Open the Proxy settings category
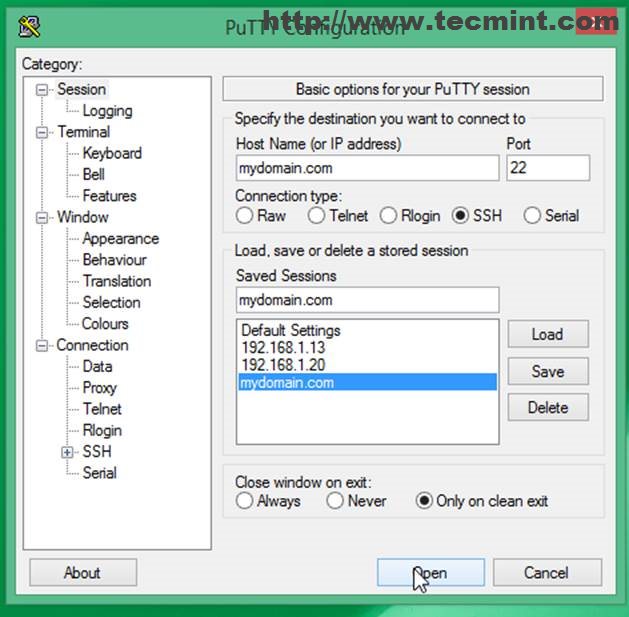The height and width of the screenshot is (617, 629). click(x=99, y=388)
